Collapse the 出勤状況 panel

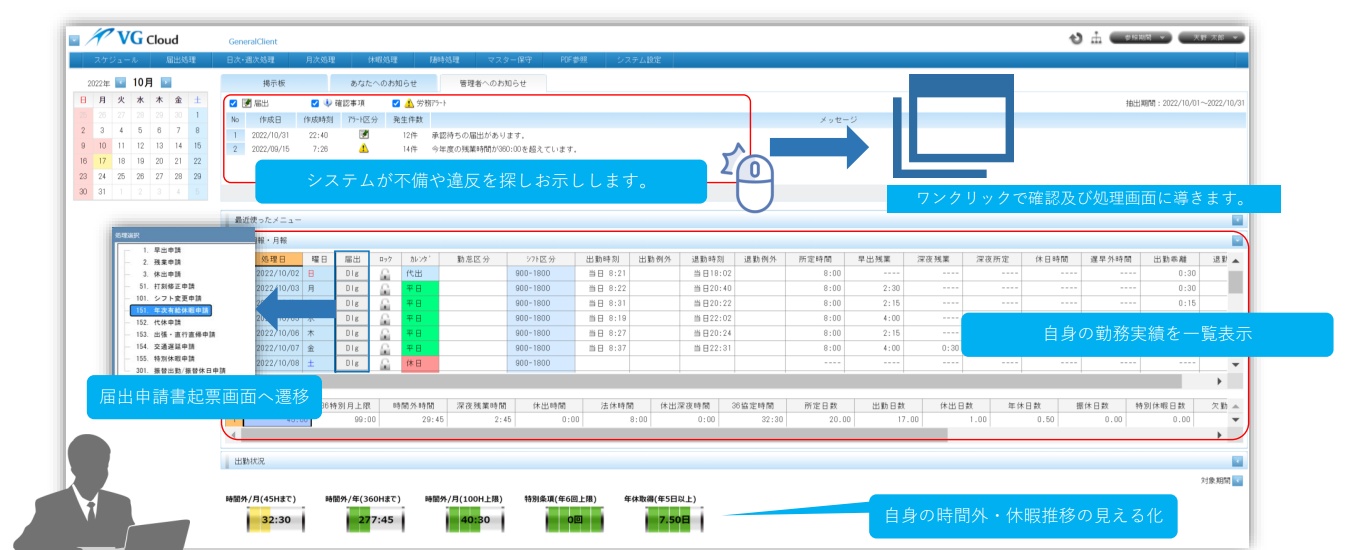coord(1237,462)
